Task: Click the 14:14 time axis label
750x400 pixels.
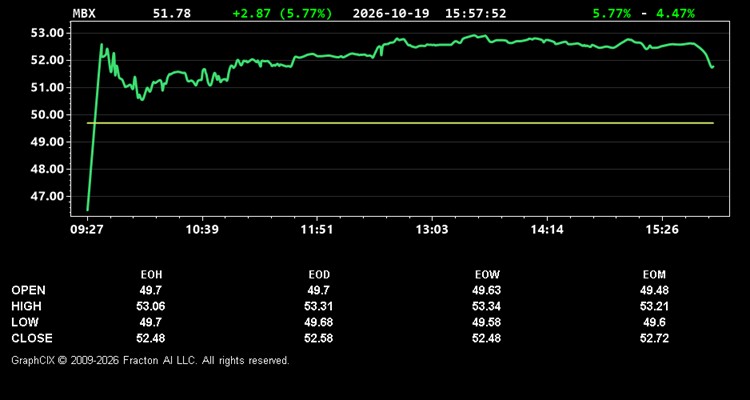Action: coord(547,230)
